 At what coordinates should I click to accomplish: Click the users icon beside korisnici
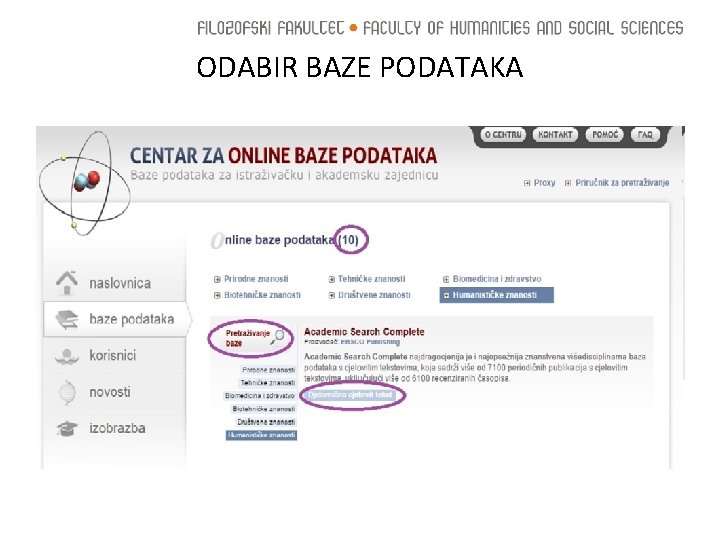pyautogui.click(x=67, y=356)
